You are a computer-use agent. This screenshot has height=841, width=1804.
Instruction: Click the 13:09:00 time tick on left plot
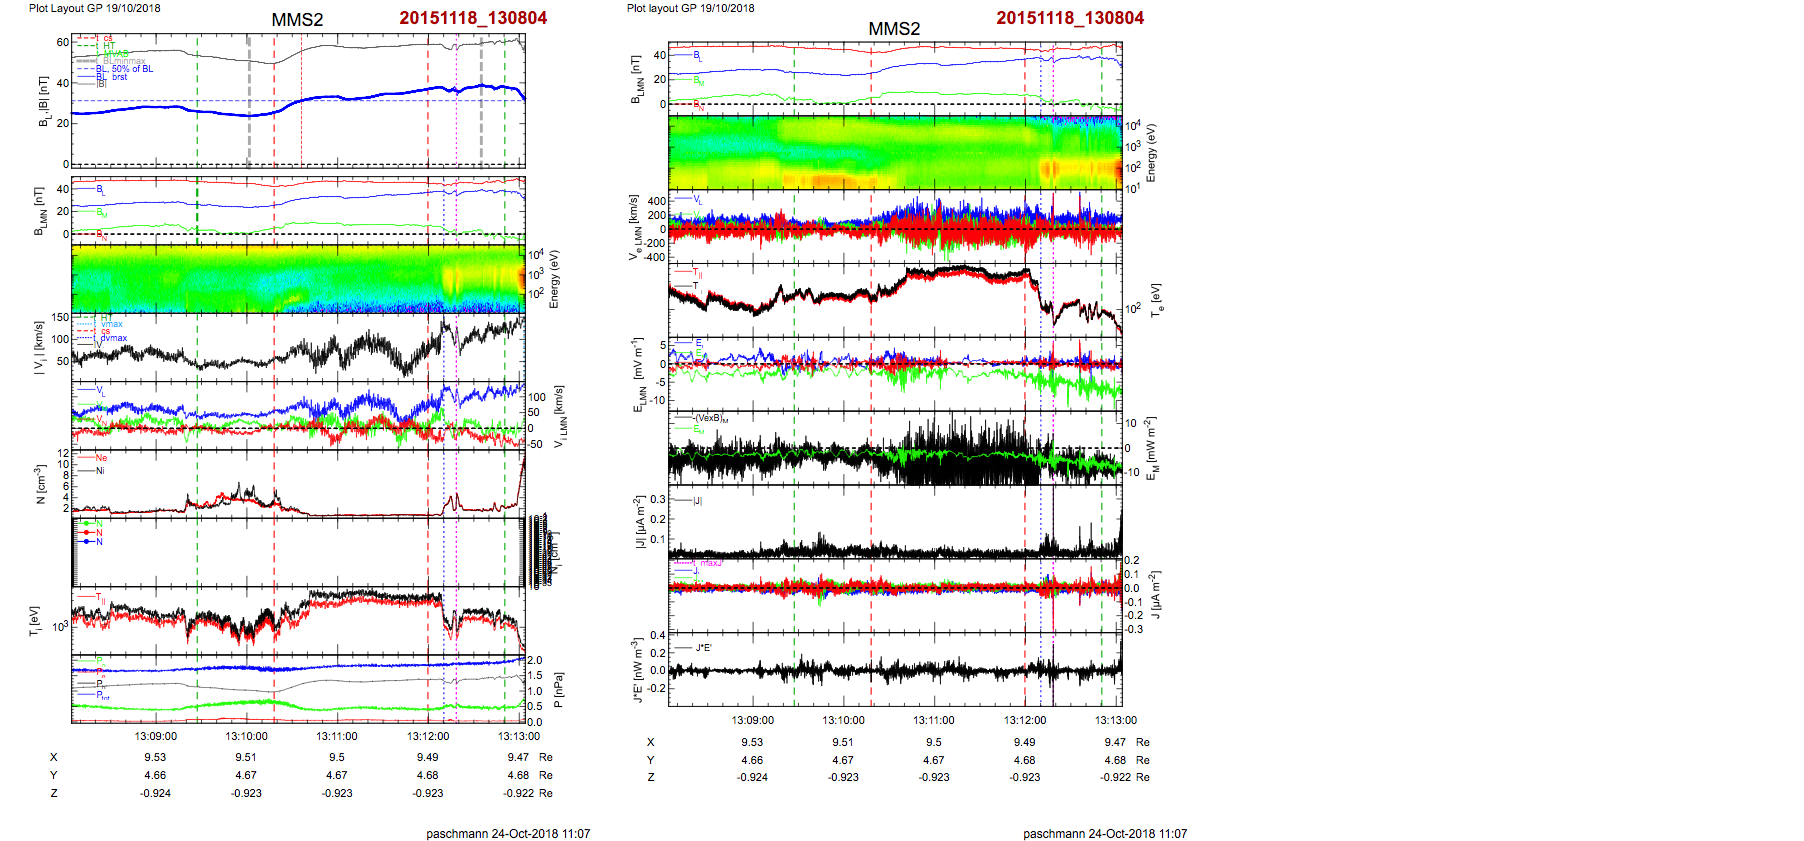coord(156,736)
